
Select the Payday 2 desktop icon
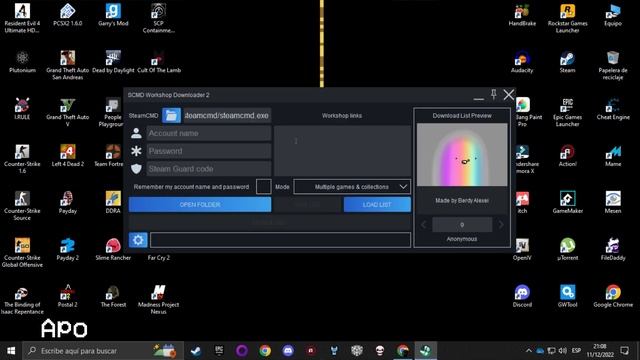tap(67, 249)
